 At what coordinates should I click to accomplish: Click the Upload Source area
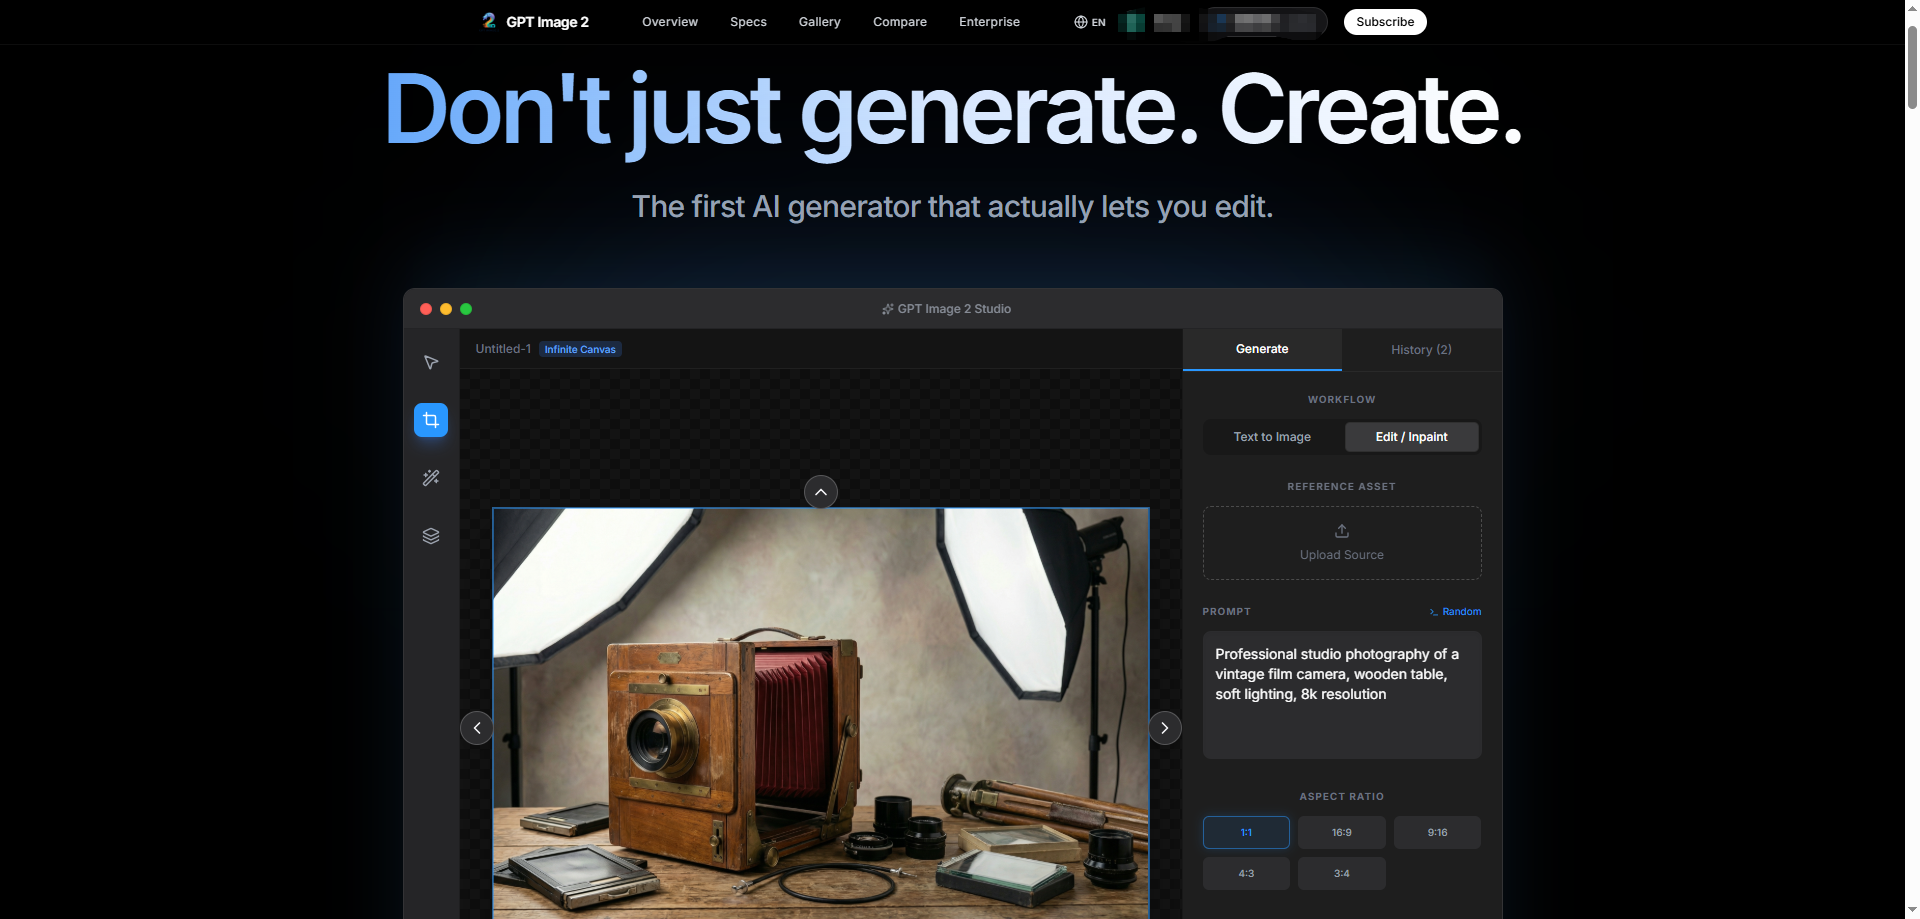1341,543
